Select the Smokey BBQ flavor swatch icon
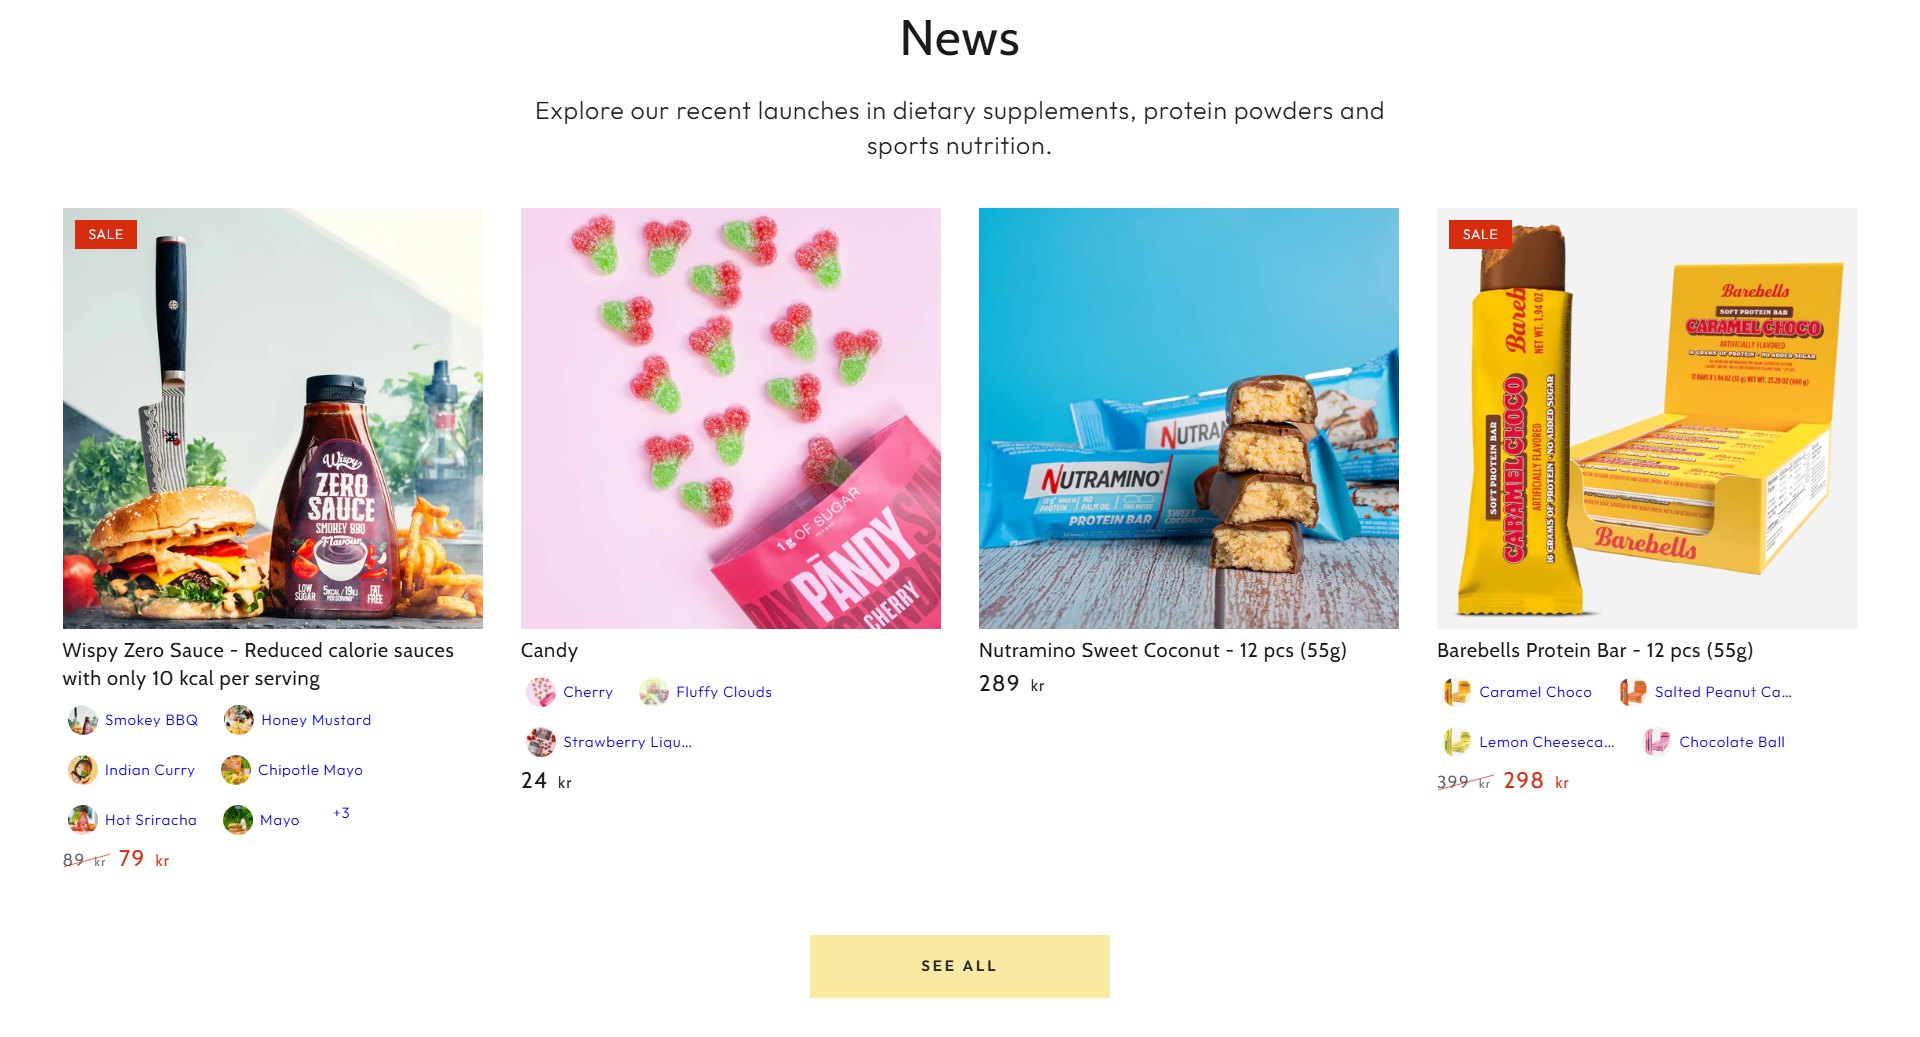 click(x=82, y=720)
